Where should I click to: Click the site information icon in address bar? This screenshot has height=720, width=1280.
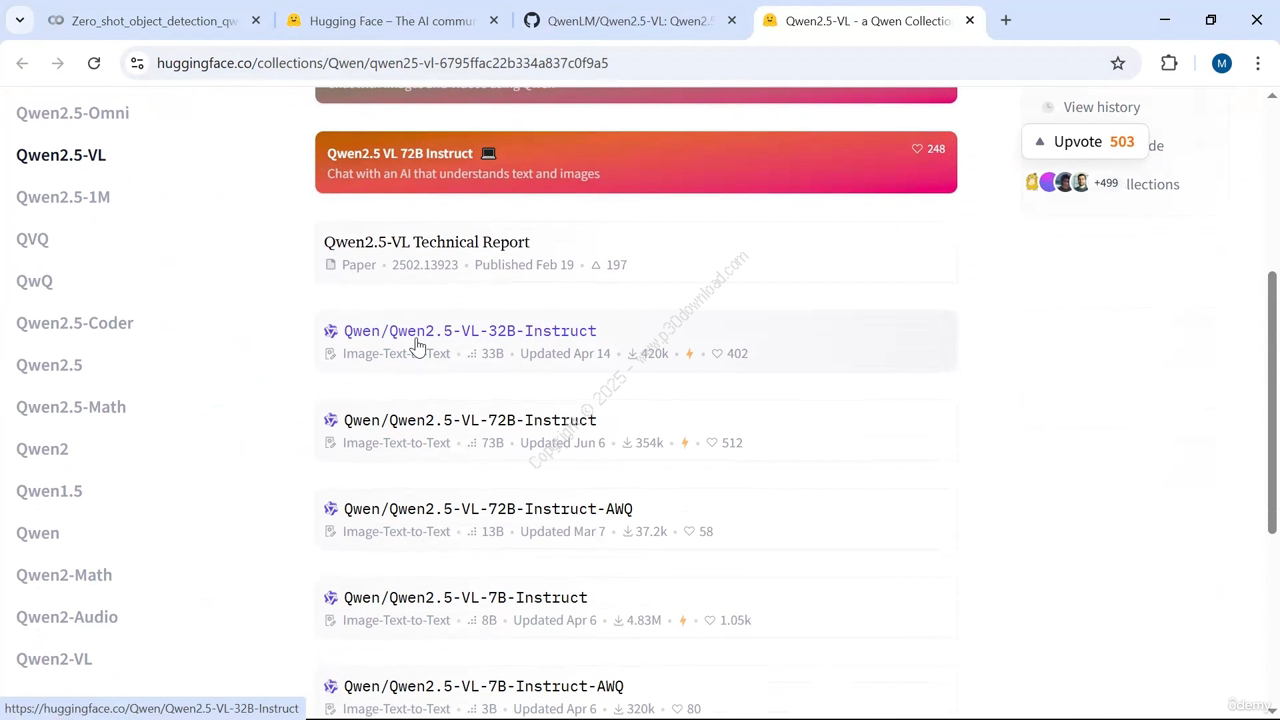pyautogui.click(x=137, y=63)
